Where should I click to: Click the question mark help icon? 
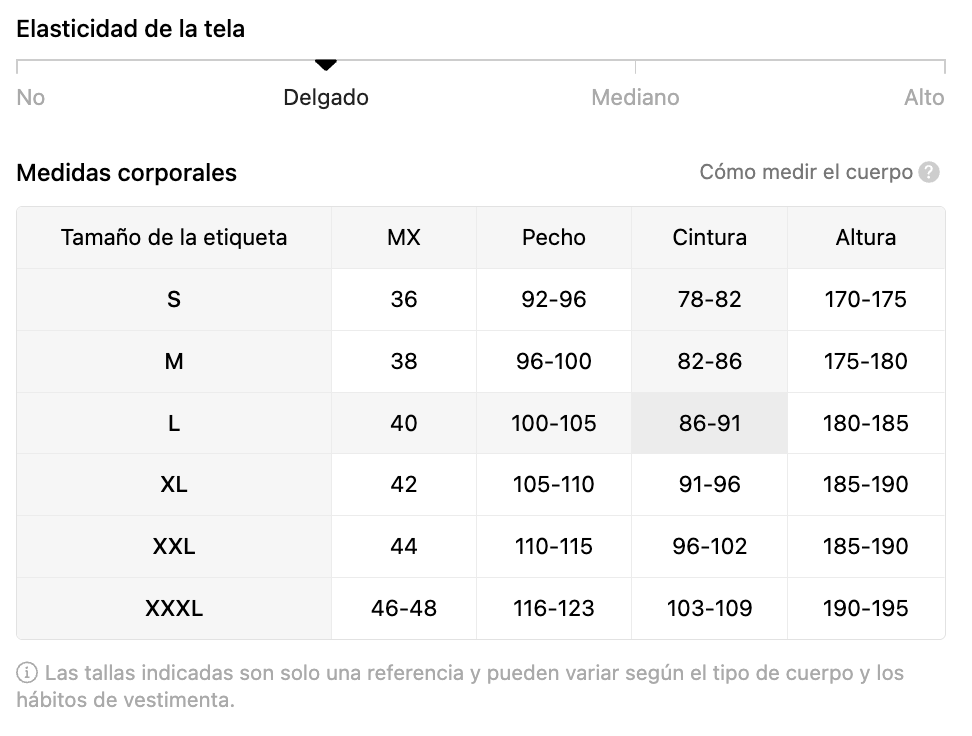pyautogui.click(x=929, y=172)
